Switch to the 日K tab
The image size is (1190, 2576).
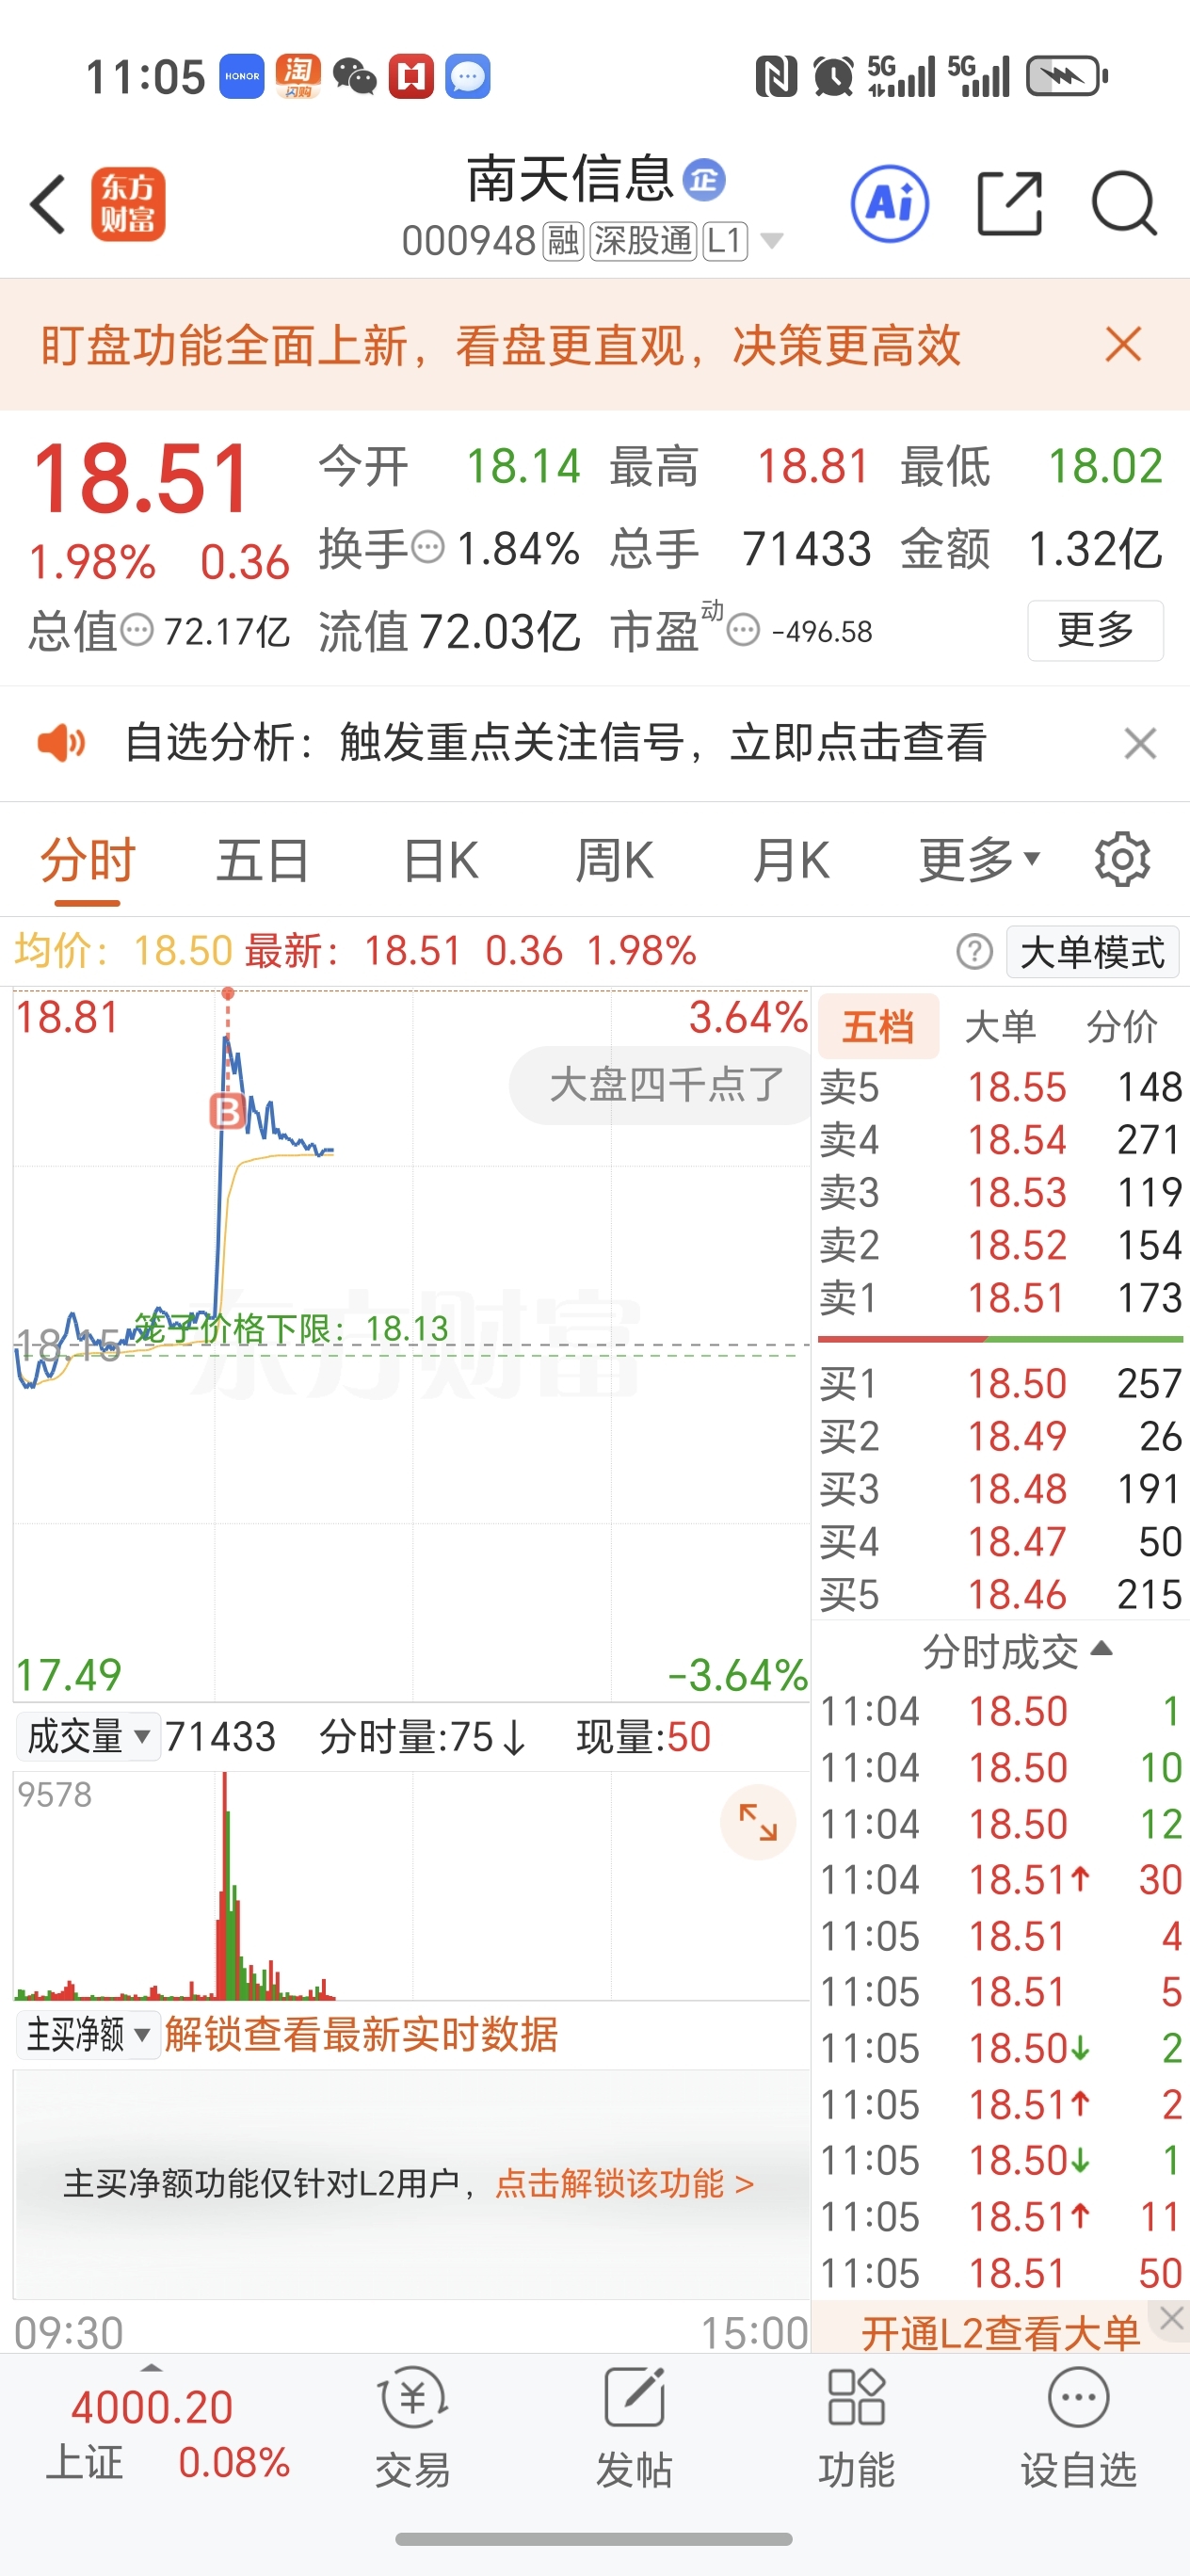pyautogui.click(x=440, y=860)
